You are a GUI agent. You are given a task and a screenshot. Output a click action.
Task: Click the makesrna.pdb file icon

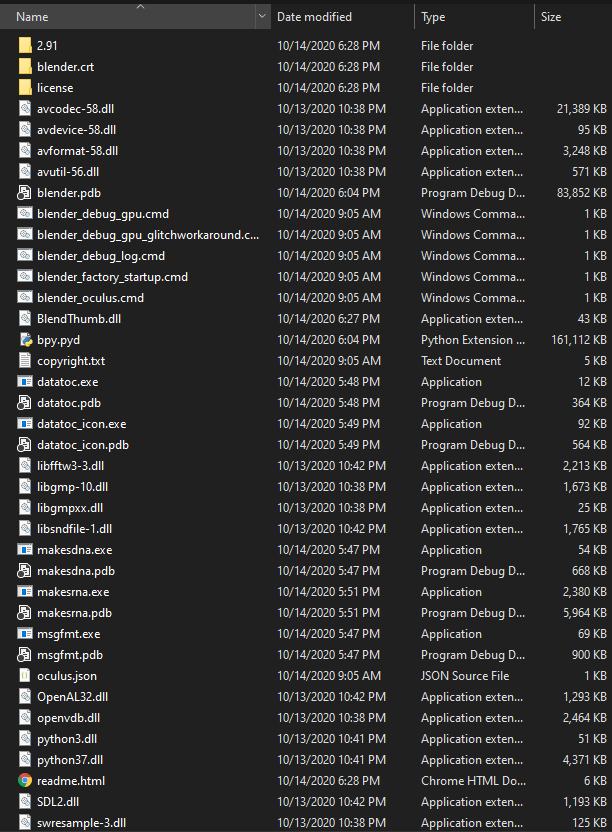(x=24, y=613)
